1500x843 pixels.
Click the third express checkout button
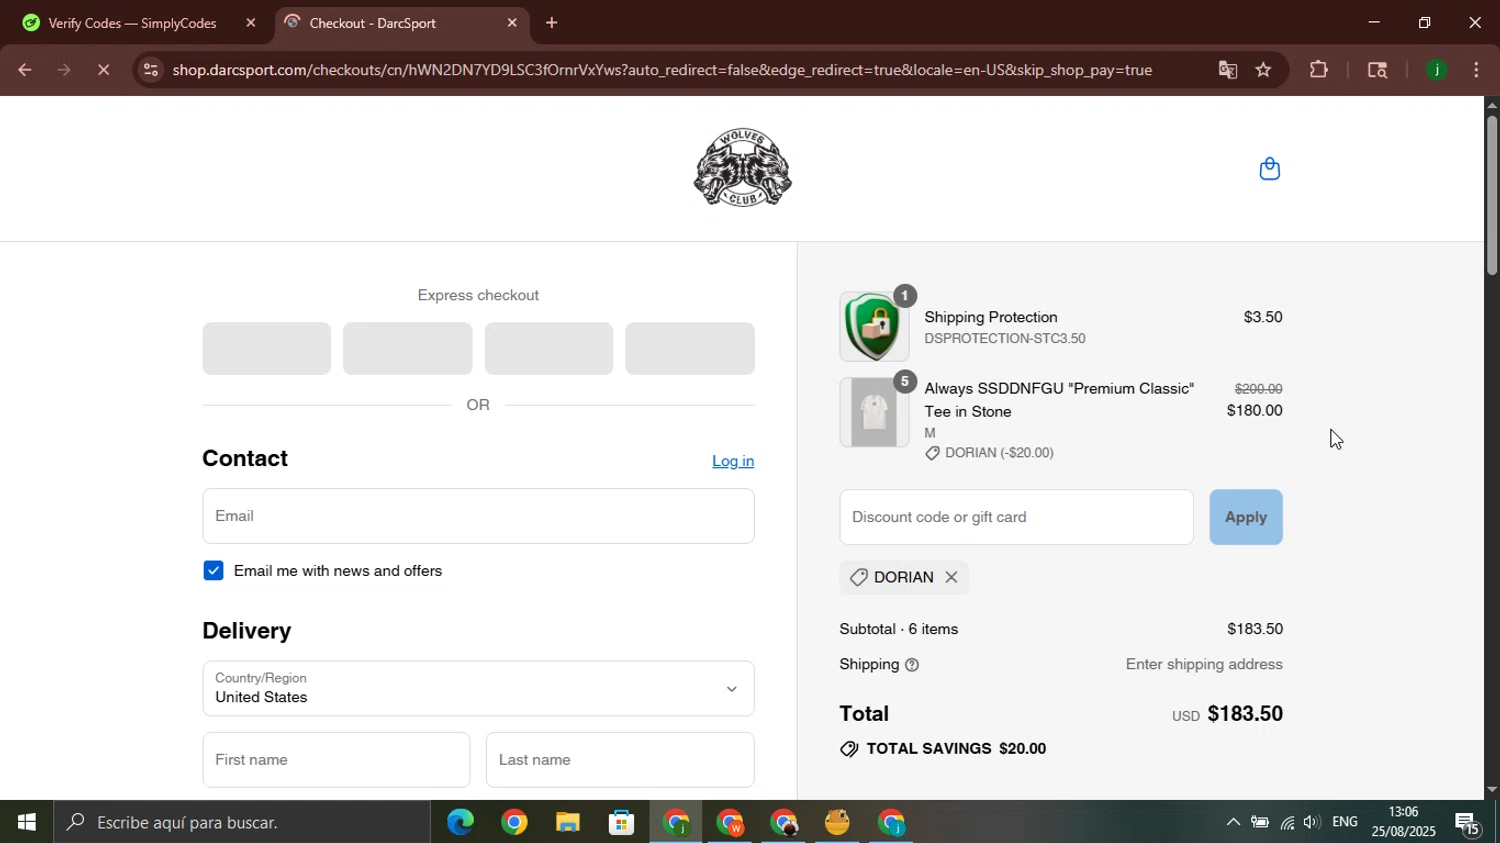click(549, 349)
